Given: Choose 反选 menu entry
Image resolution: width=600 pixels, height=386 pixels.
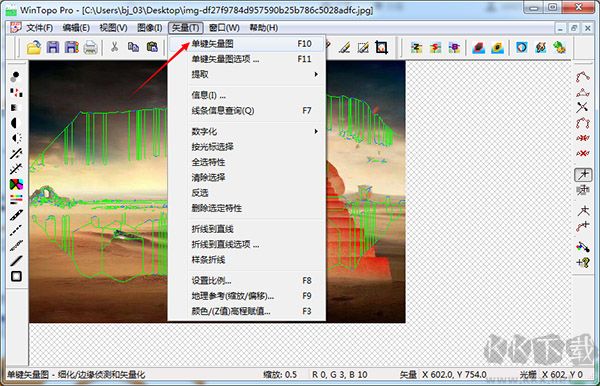Looking at the screenshot, I should 247,193.
